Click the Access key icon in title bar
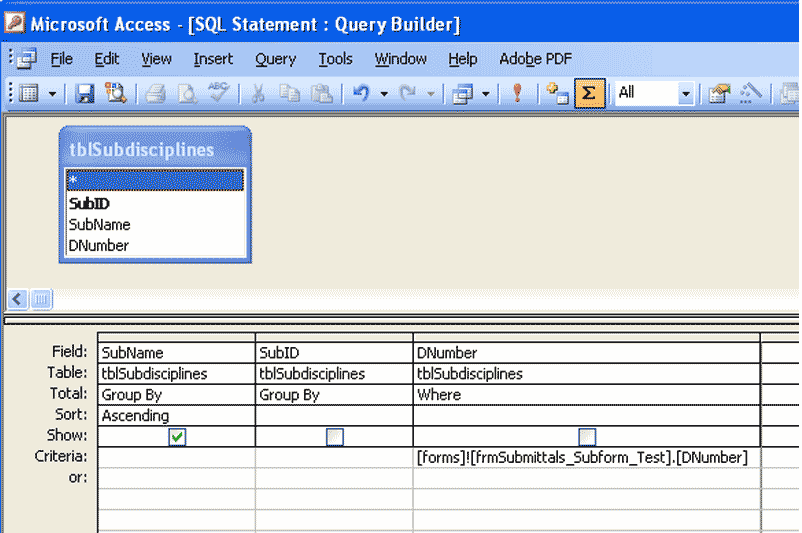This screenshot has height=533, width=802. (14, 23)
